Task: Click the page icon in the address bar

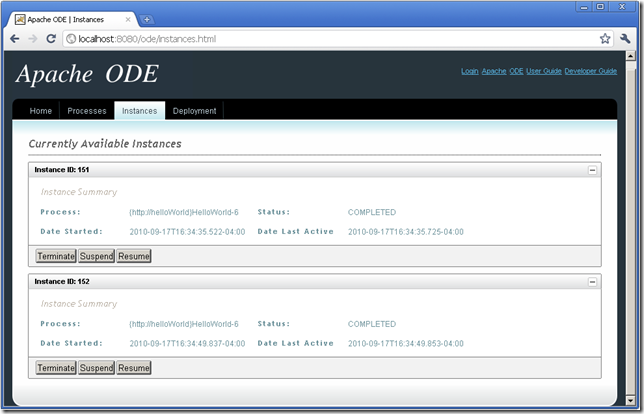Action: point(71,39)
